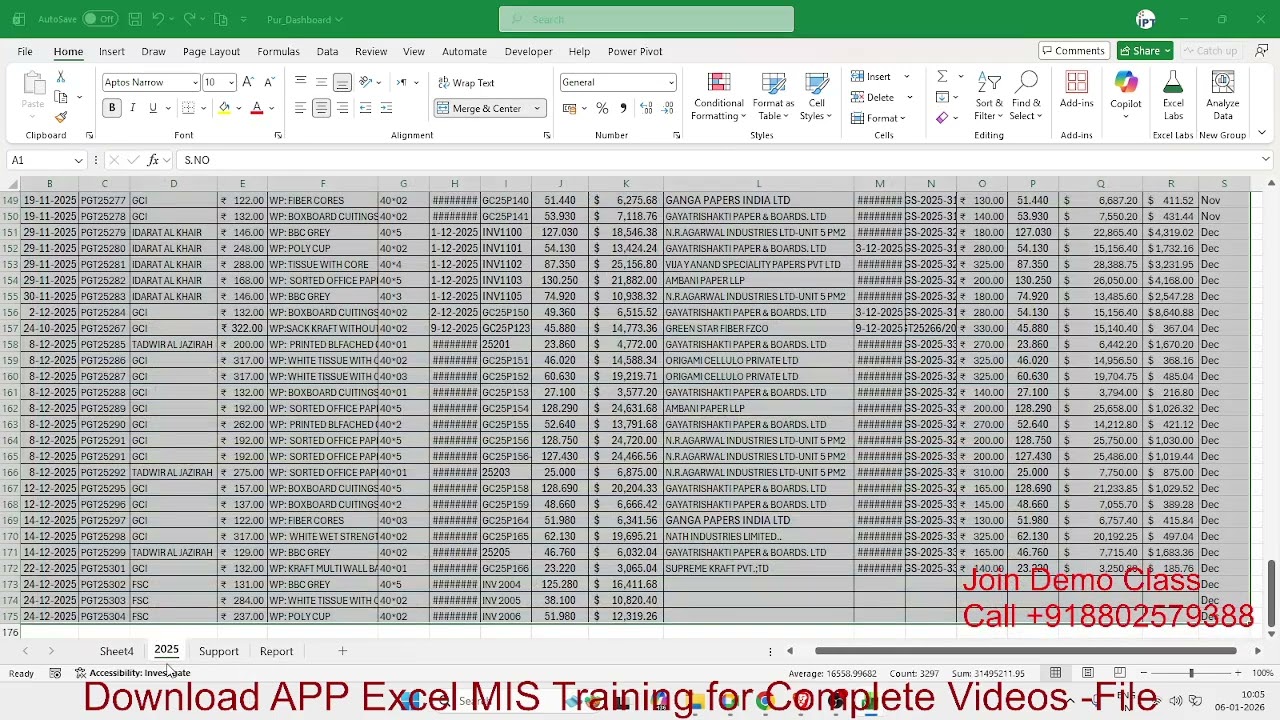Collapse the ribbon with the chevron
This screenshot has width=1280, height=720.
tap(1262, 133)
